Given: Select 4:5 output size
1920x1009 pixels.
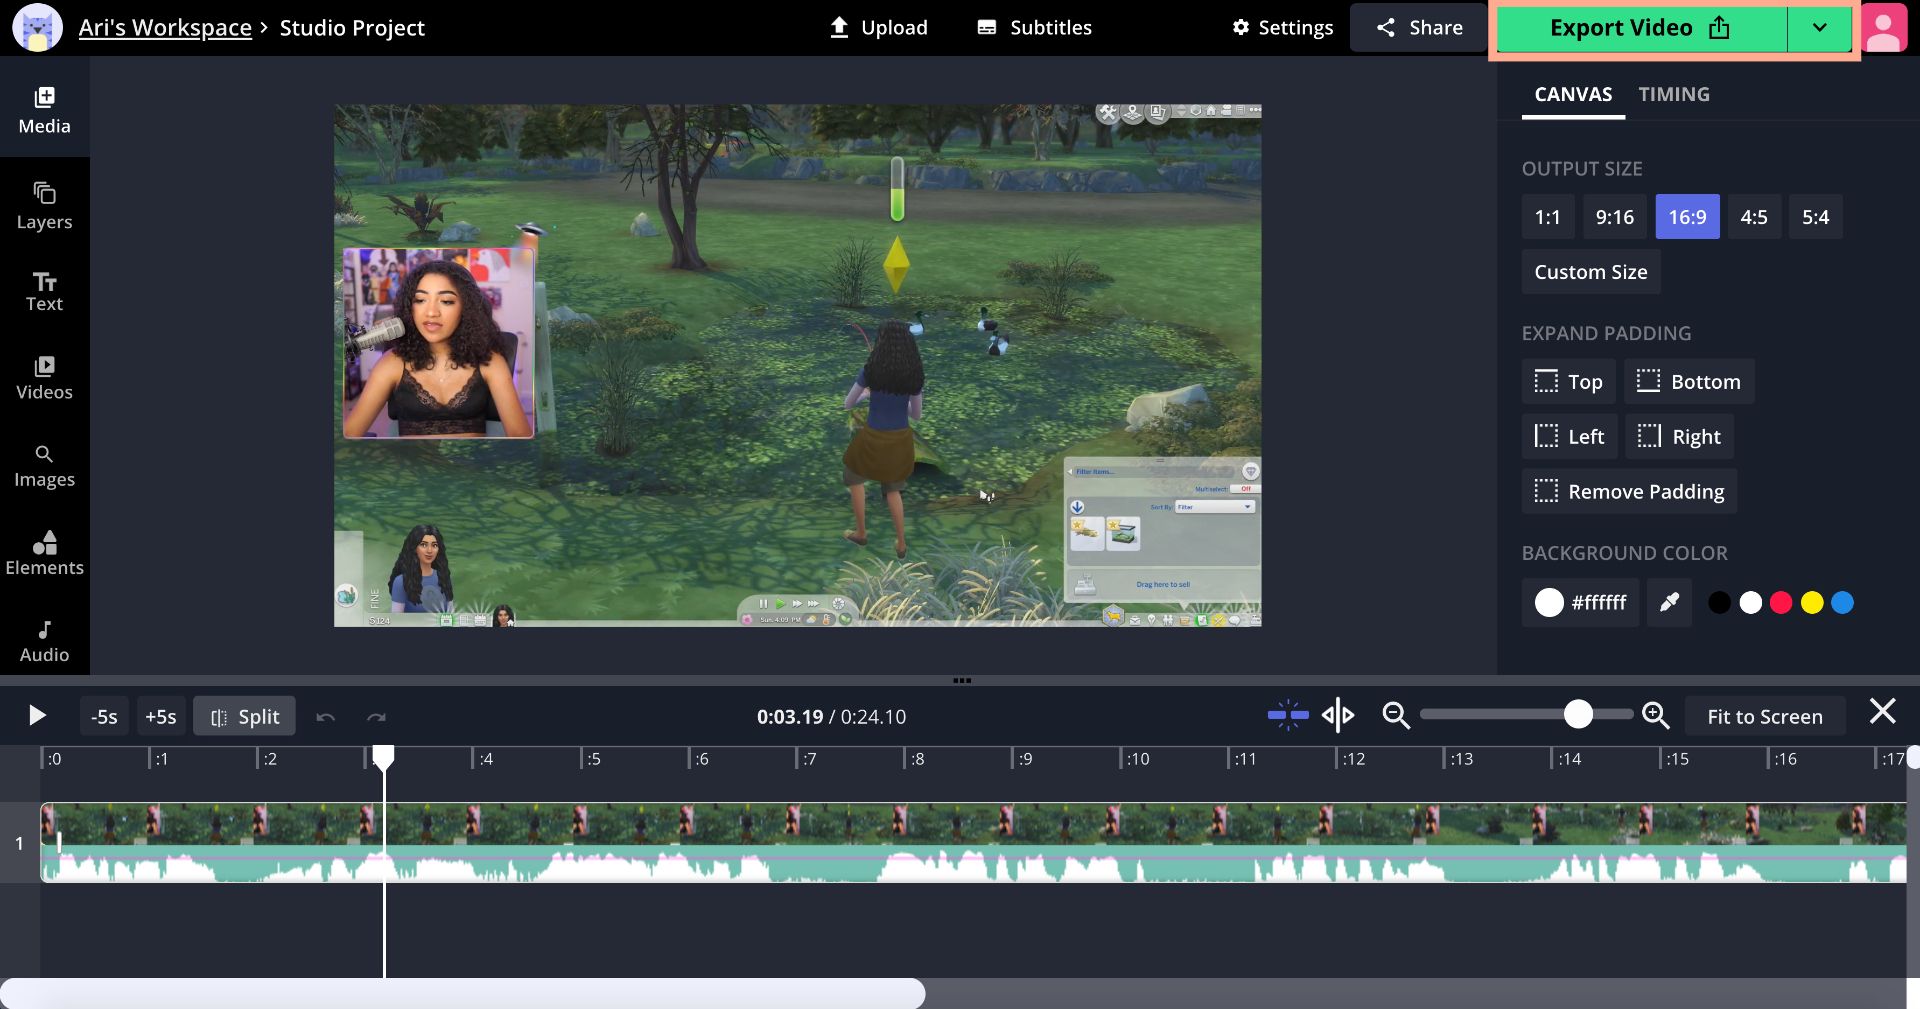Looking at the screenshot, I should pos(1754,217).
